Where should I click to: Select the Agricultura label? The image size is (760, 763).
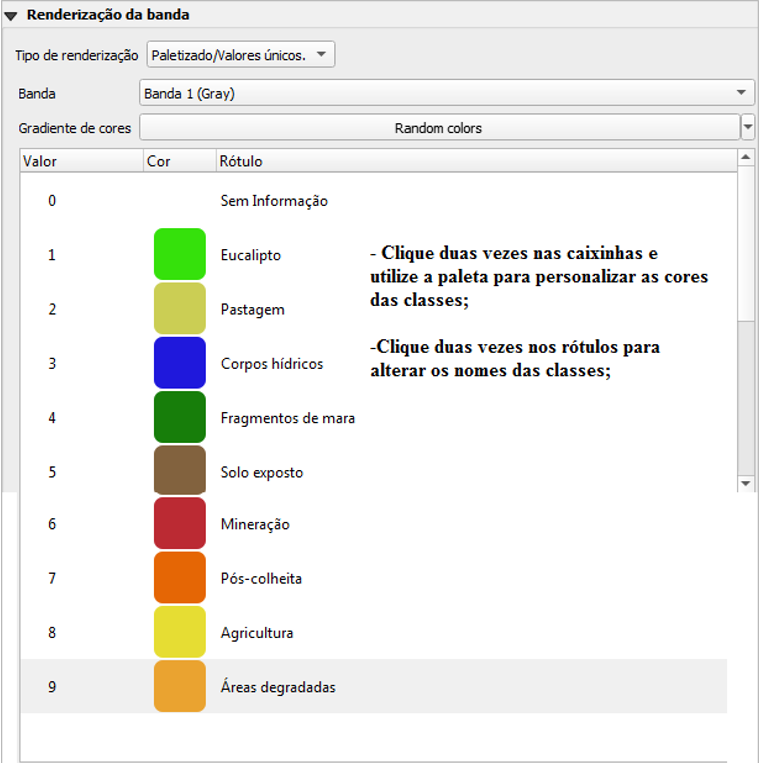pos(257,633)
